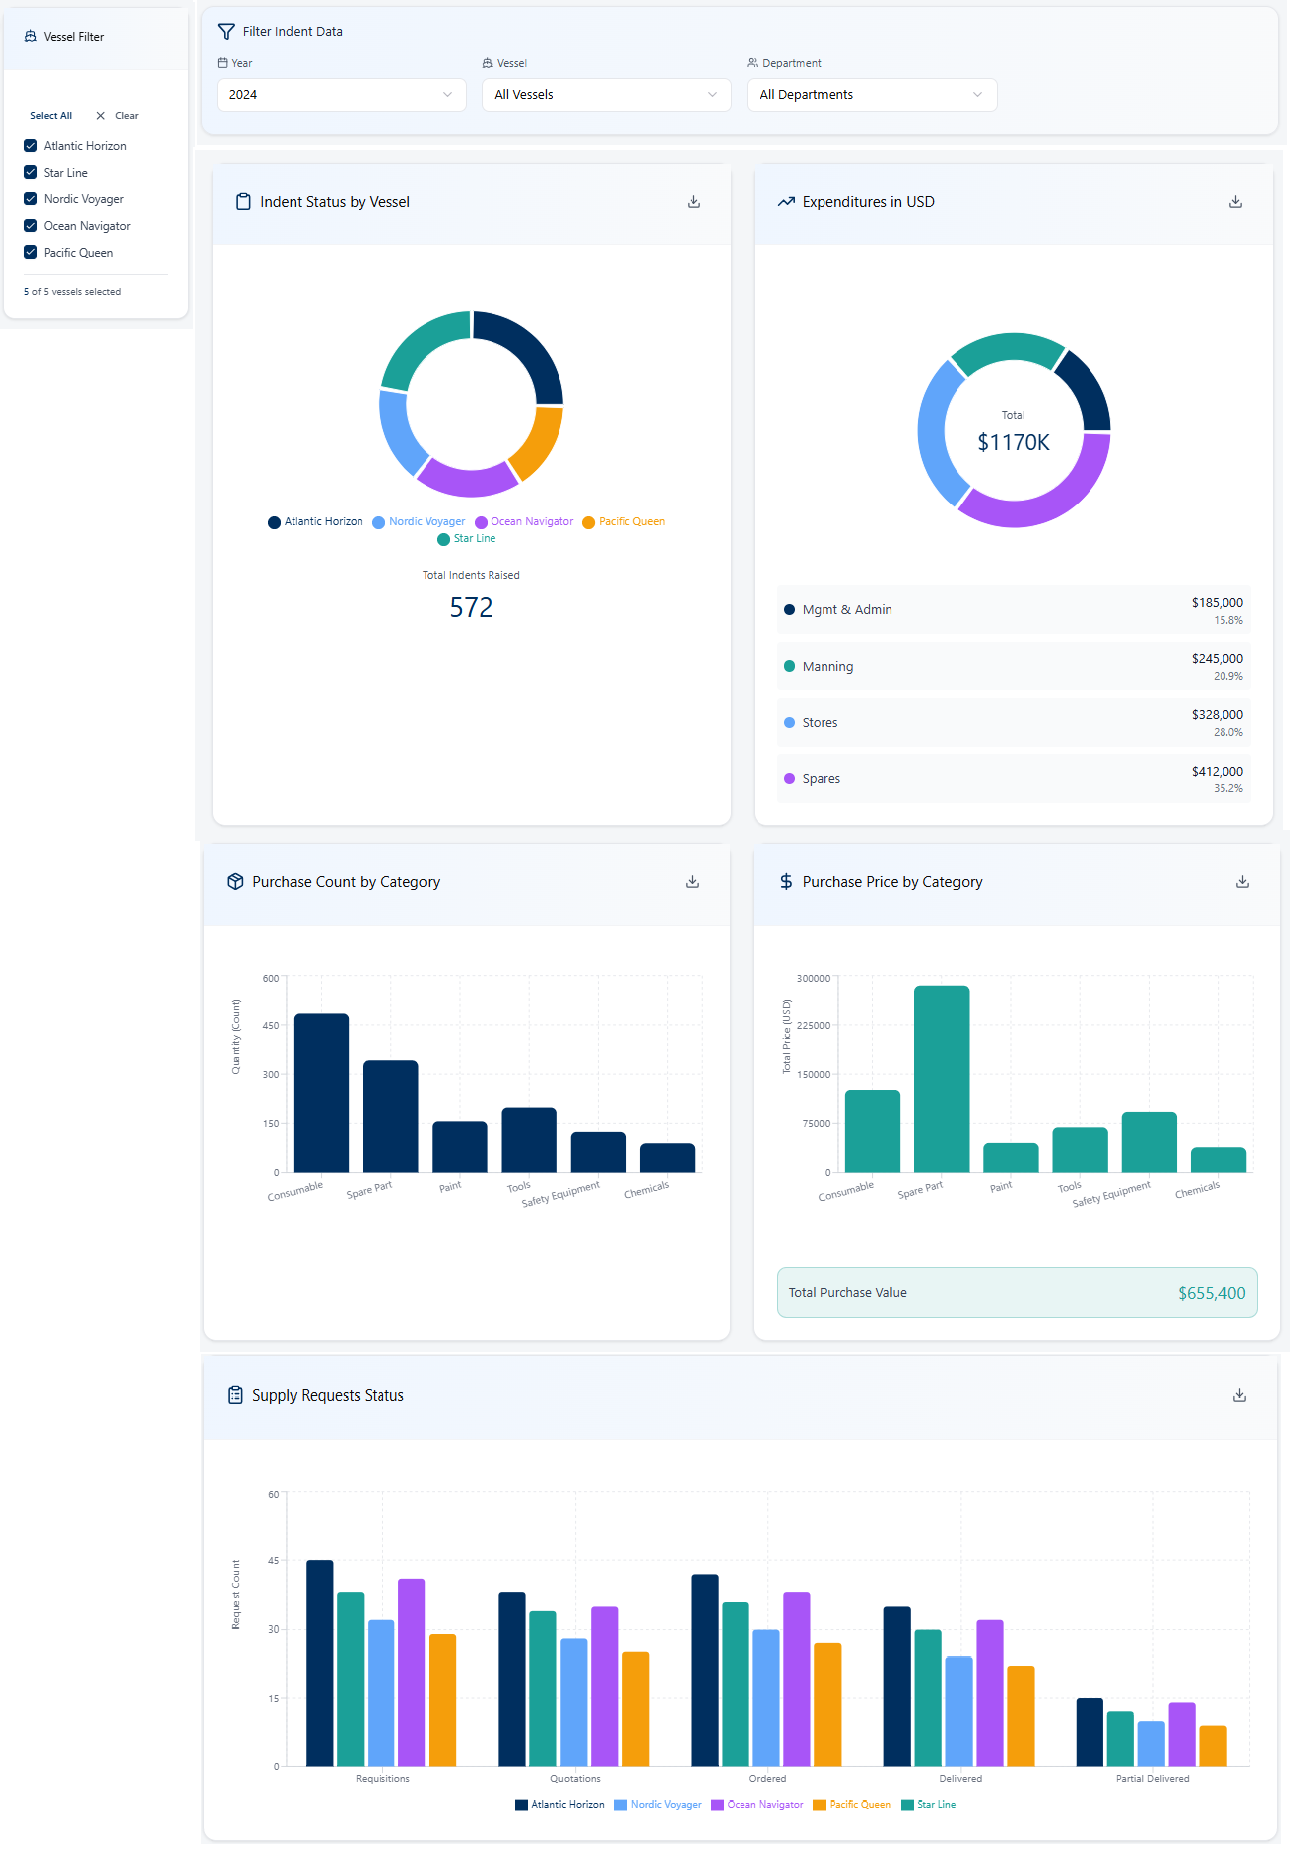Click download icon for Purchase Price by Category
Screen dimensions: 1312x1872
[1242, 882]
